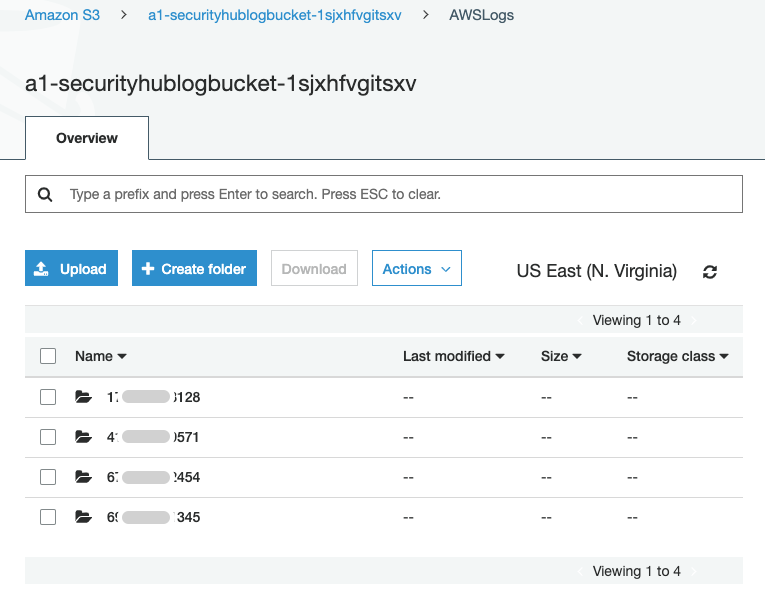Viewport: 765px width, 606px height.
Task: Check the box for folder ending 454
Action: pyautogui.click(x=48, y=477)
